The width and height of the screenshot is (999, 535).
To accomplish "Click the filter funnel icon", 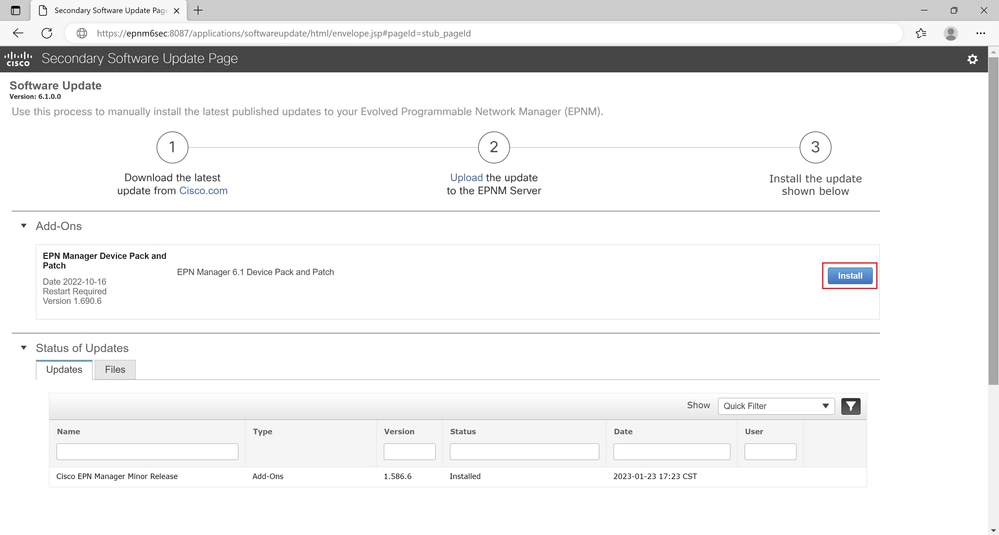I will click(x=851, y=406).
